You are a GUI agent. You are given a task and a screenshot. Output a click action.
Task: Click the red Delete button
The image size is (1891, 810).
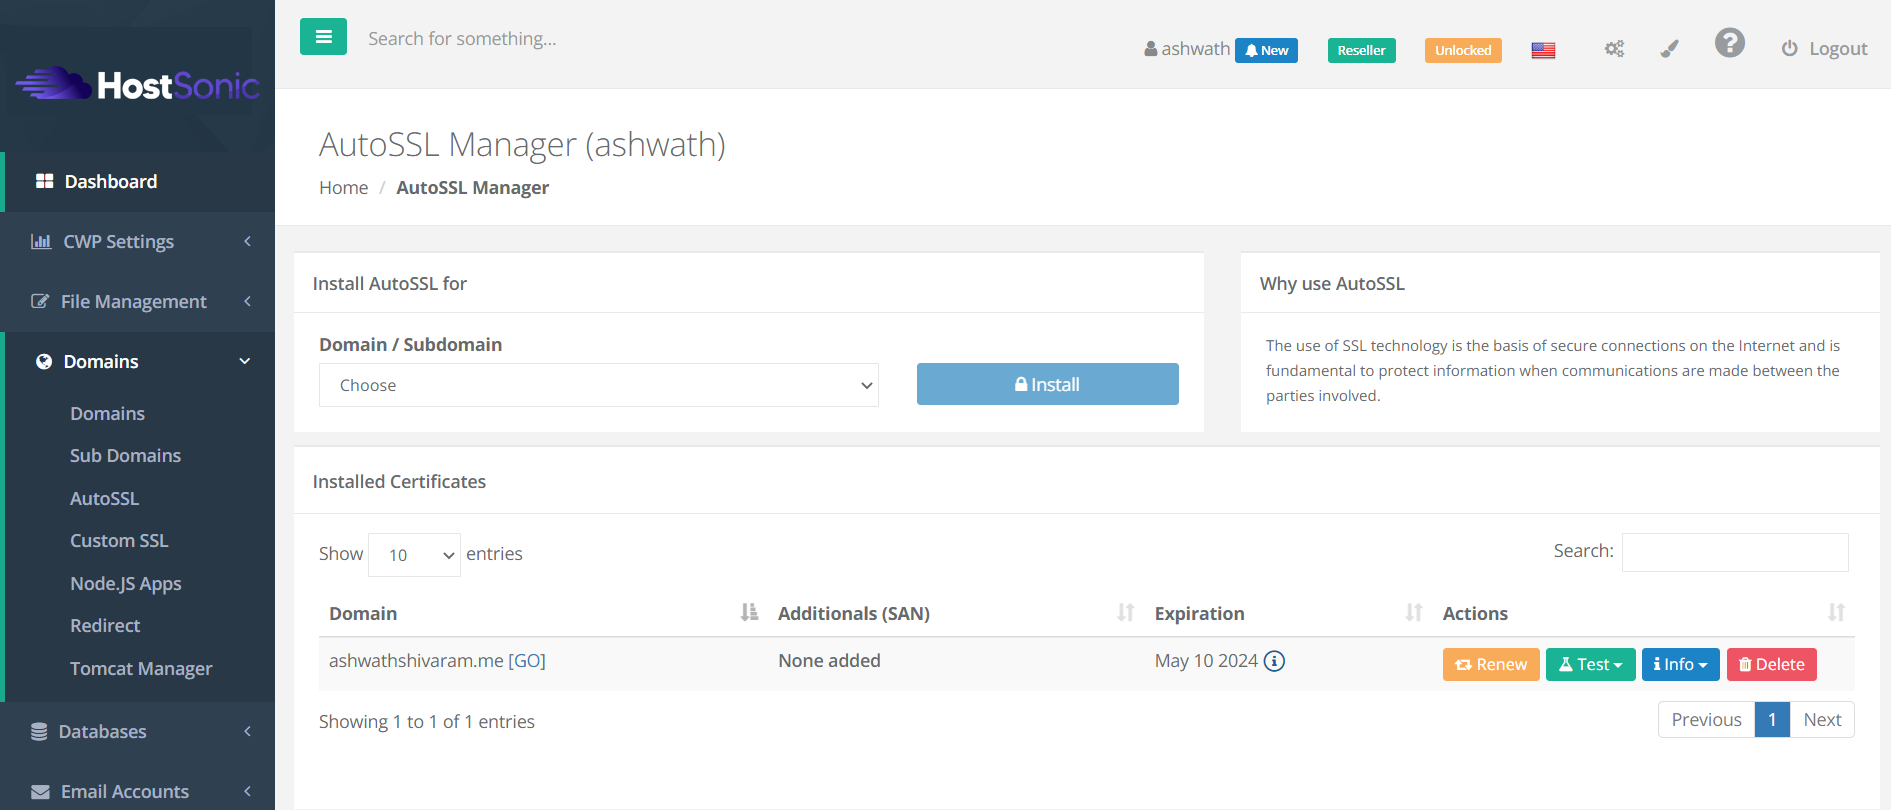(1771, 664)
